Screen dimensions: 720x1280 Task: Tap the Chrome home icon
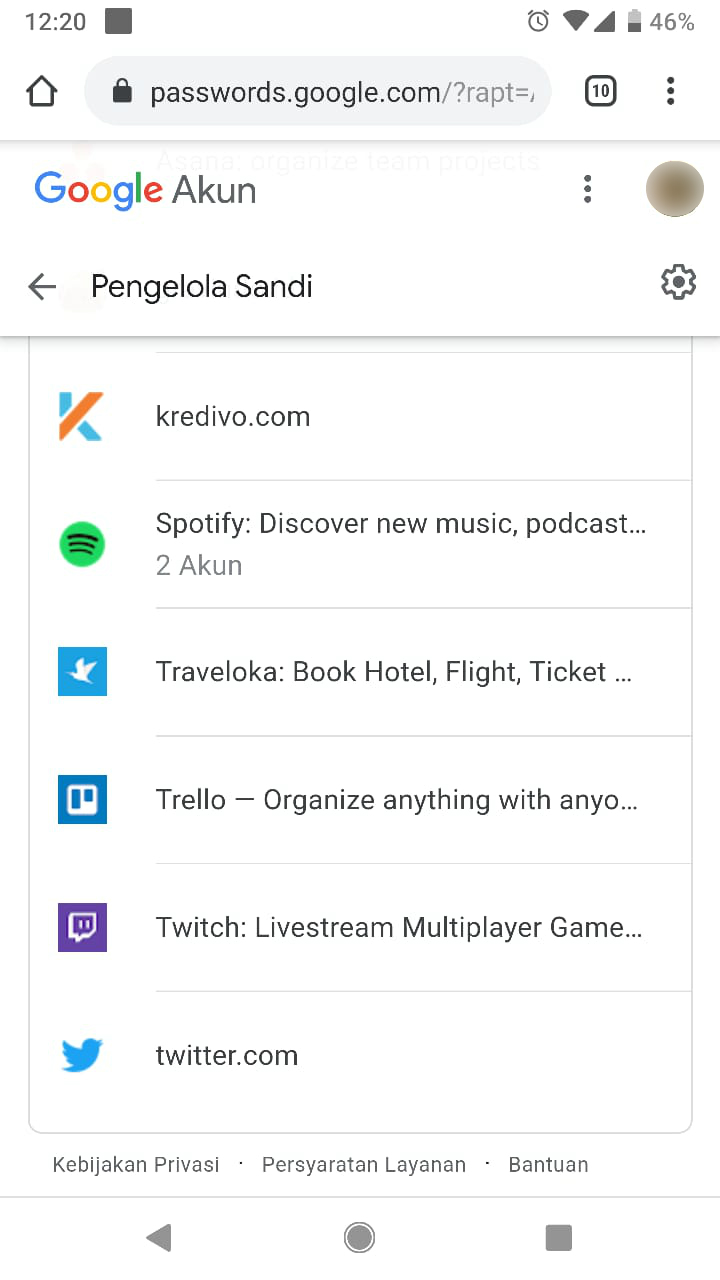tap(42, 92)
